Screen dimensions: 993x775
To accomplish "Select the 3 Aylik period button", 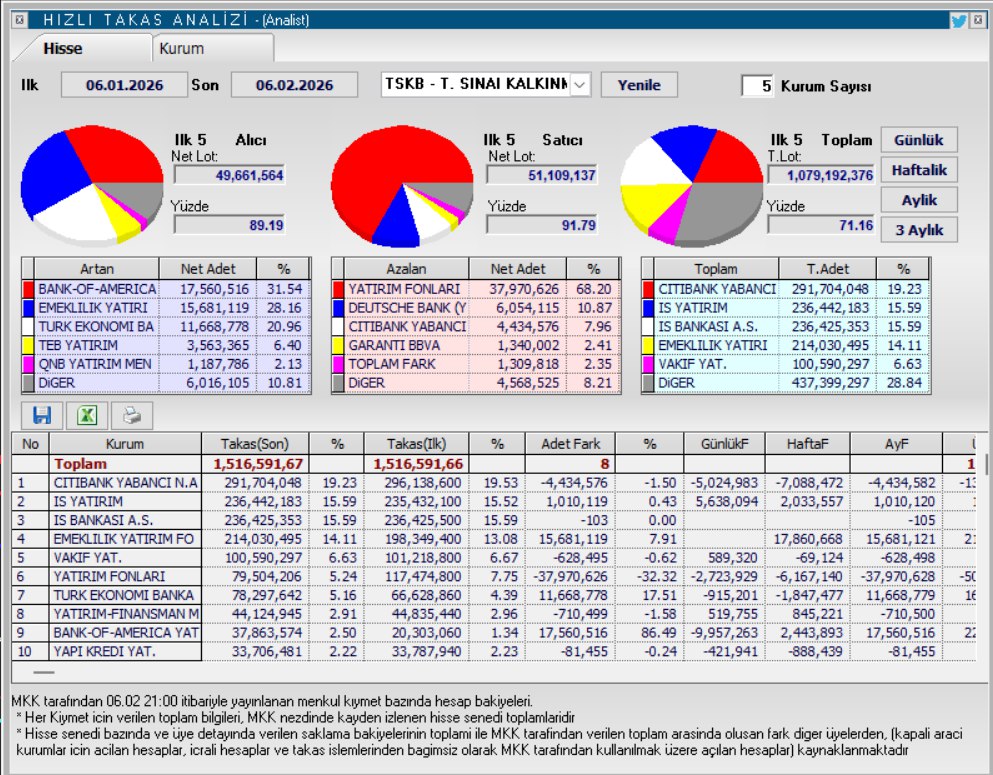I will point(919,230).
